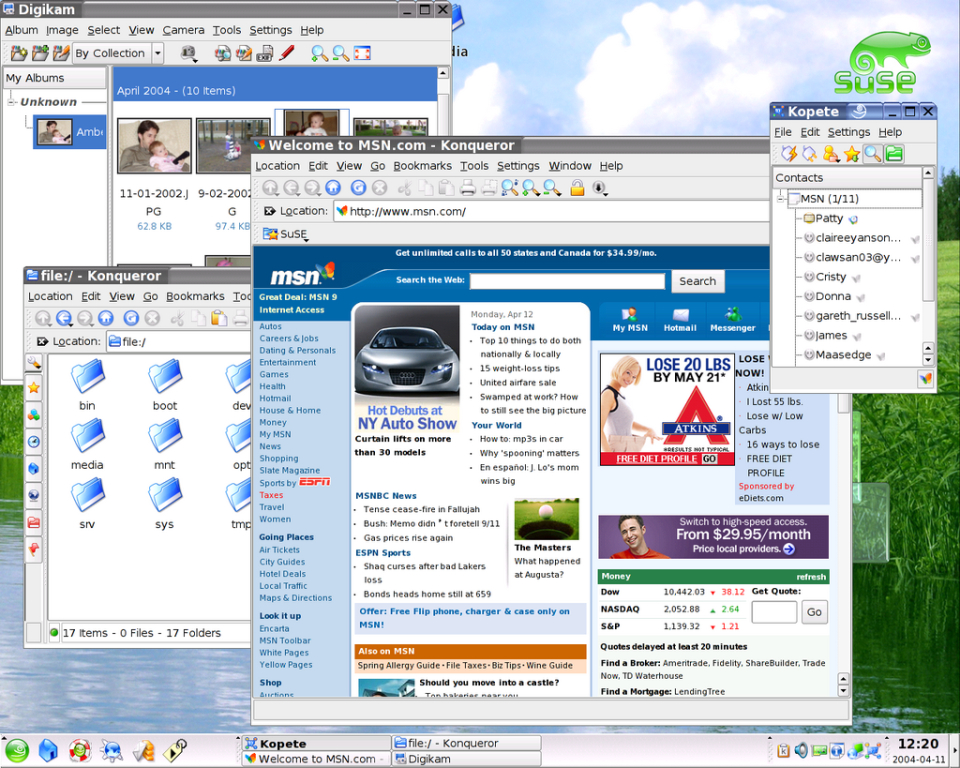Click the red pen icon in Digikam toolbar
The width and height of the screenshot is (960, 768).
(x=287, y=53)
